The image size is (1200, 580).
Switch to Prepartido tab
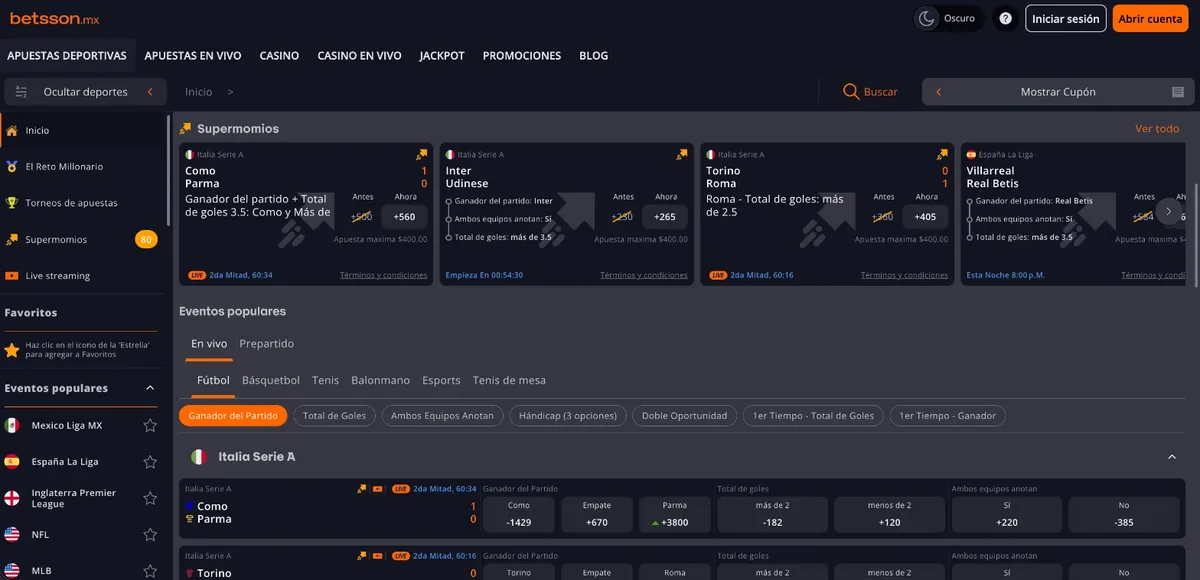(266, 344)
